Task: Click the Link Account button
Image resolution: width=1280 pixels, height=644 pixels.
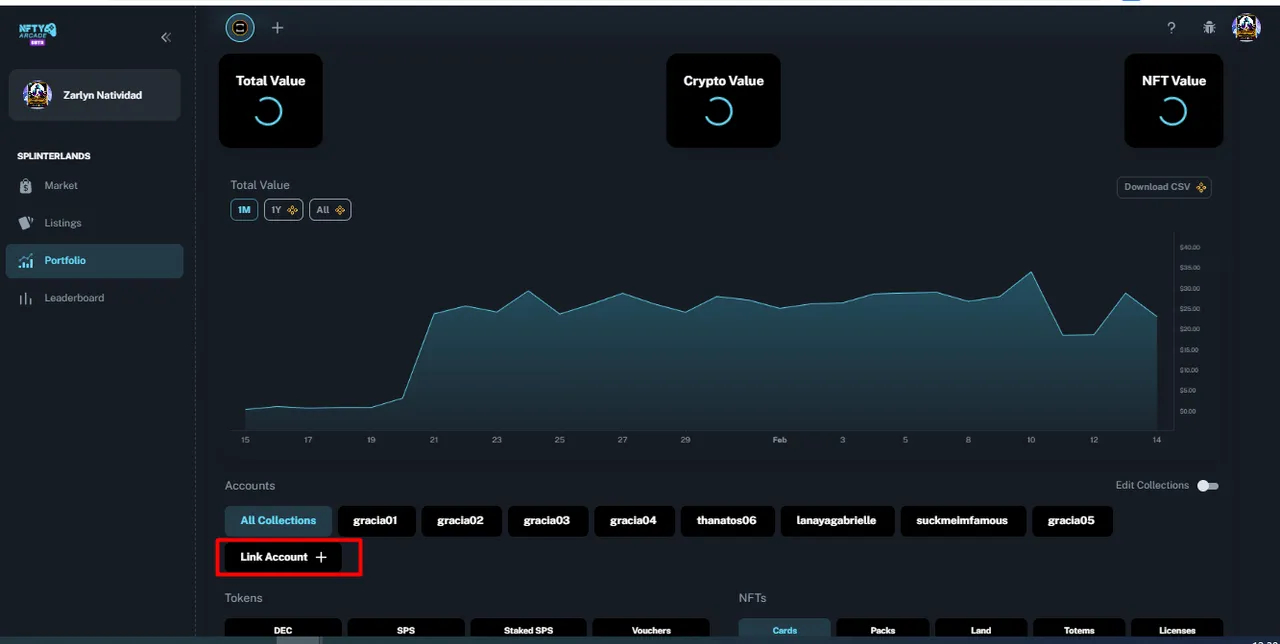Action: click(x=283, y=557)
